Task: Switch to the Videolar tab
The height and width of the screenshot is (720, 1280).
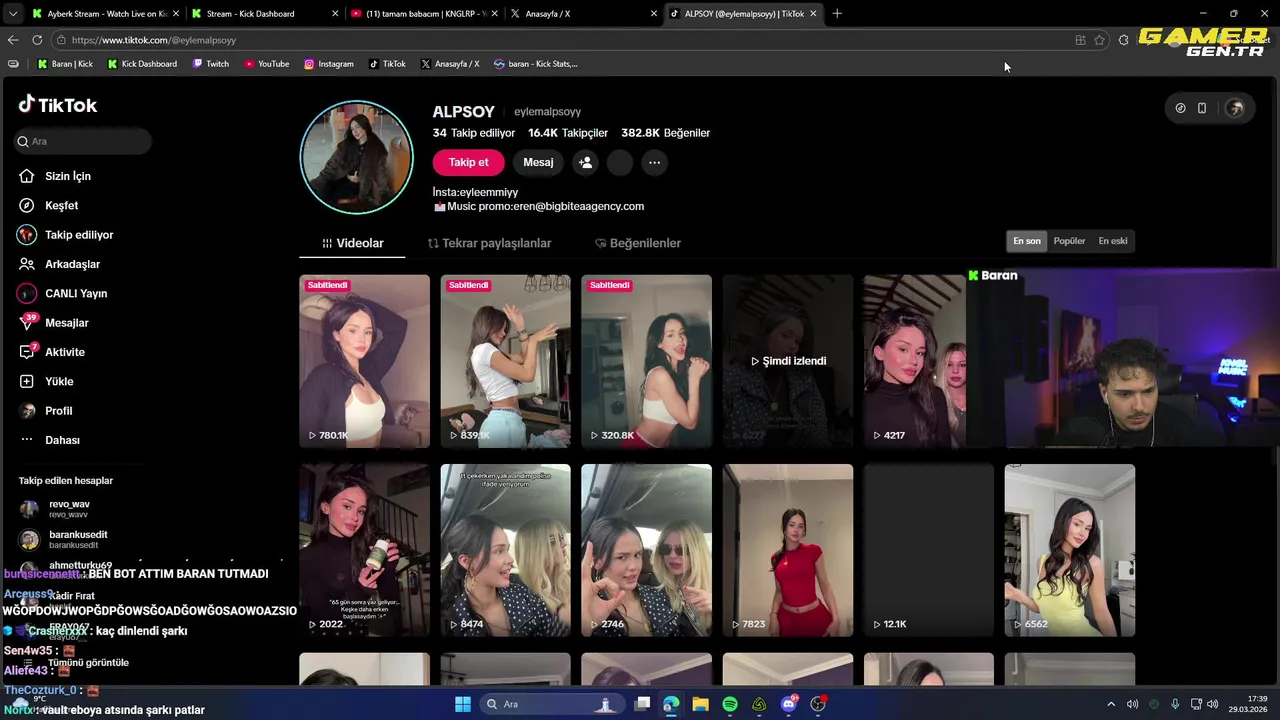Action: click(352, 243)
